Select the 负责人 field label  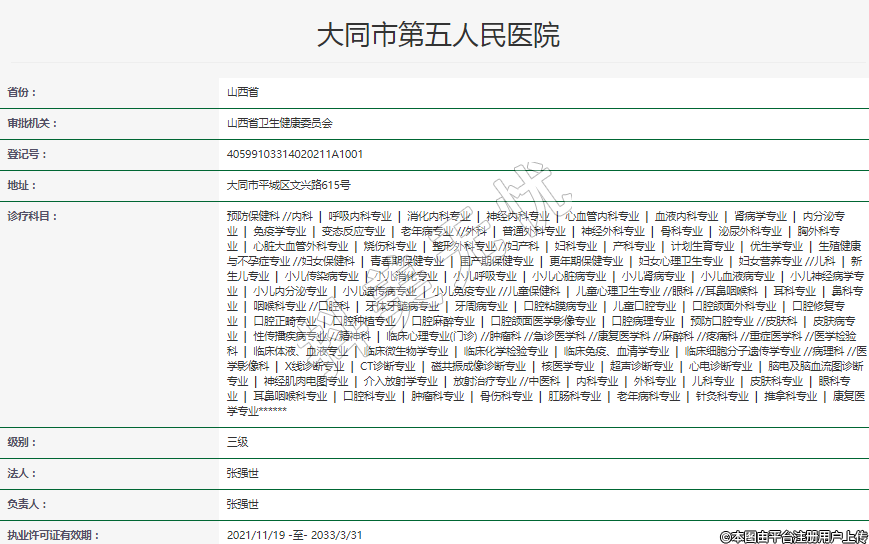coord(27,503)
